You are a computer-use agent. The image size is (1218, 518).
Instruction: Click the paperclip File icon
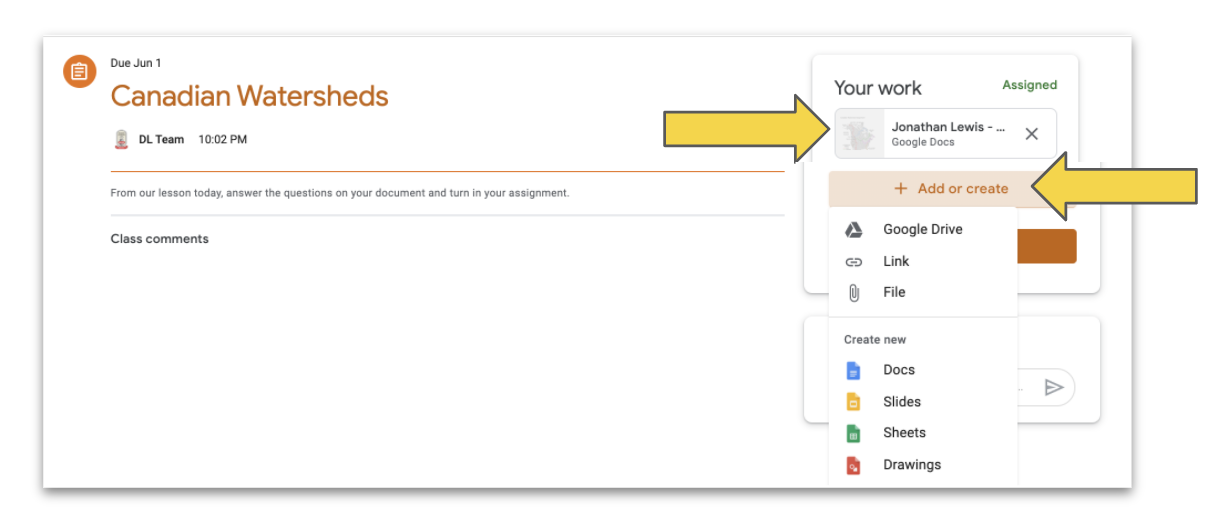click(x=853, y=293)
